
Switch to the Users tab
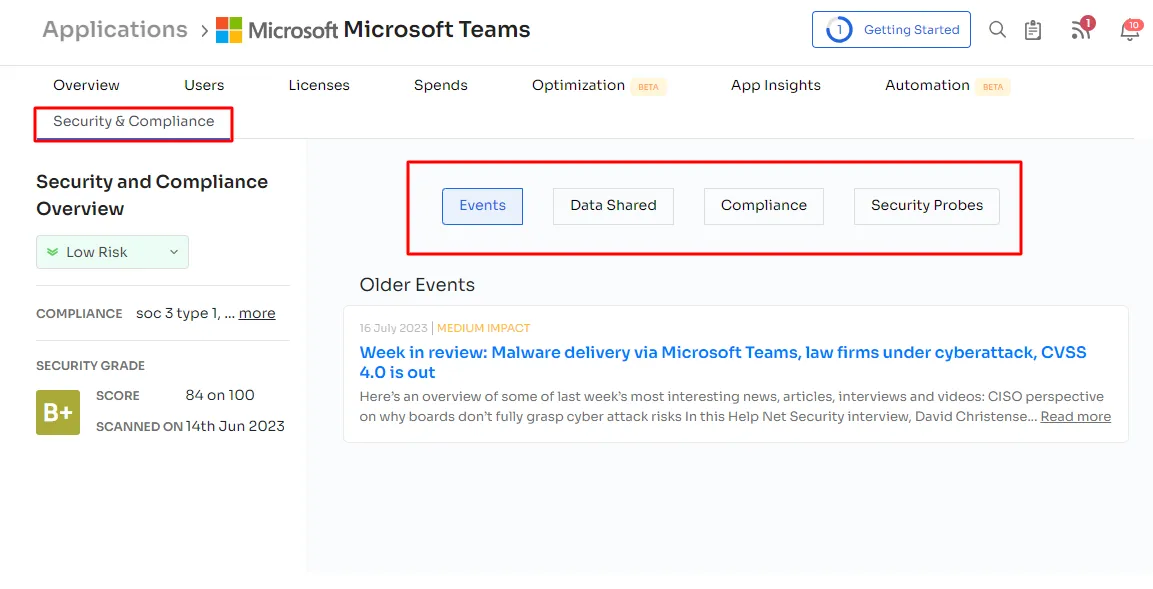204,85
